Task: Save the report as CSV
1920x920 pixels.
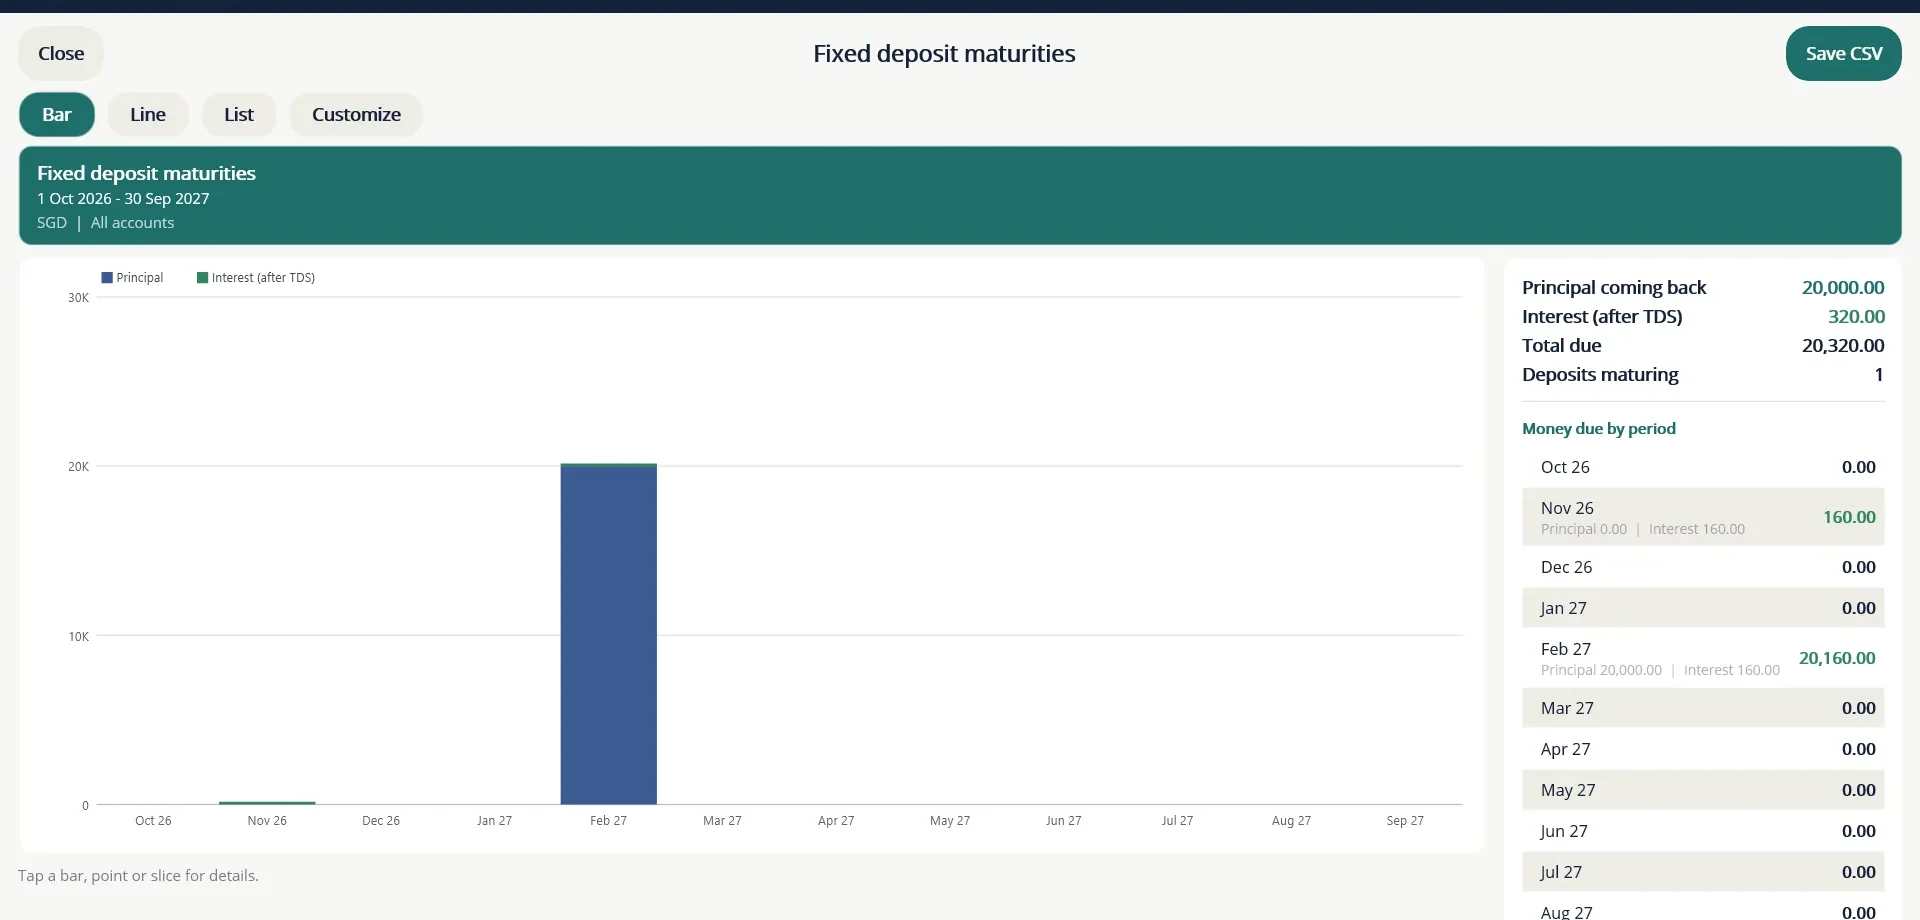Action: 1843,54
